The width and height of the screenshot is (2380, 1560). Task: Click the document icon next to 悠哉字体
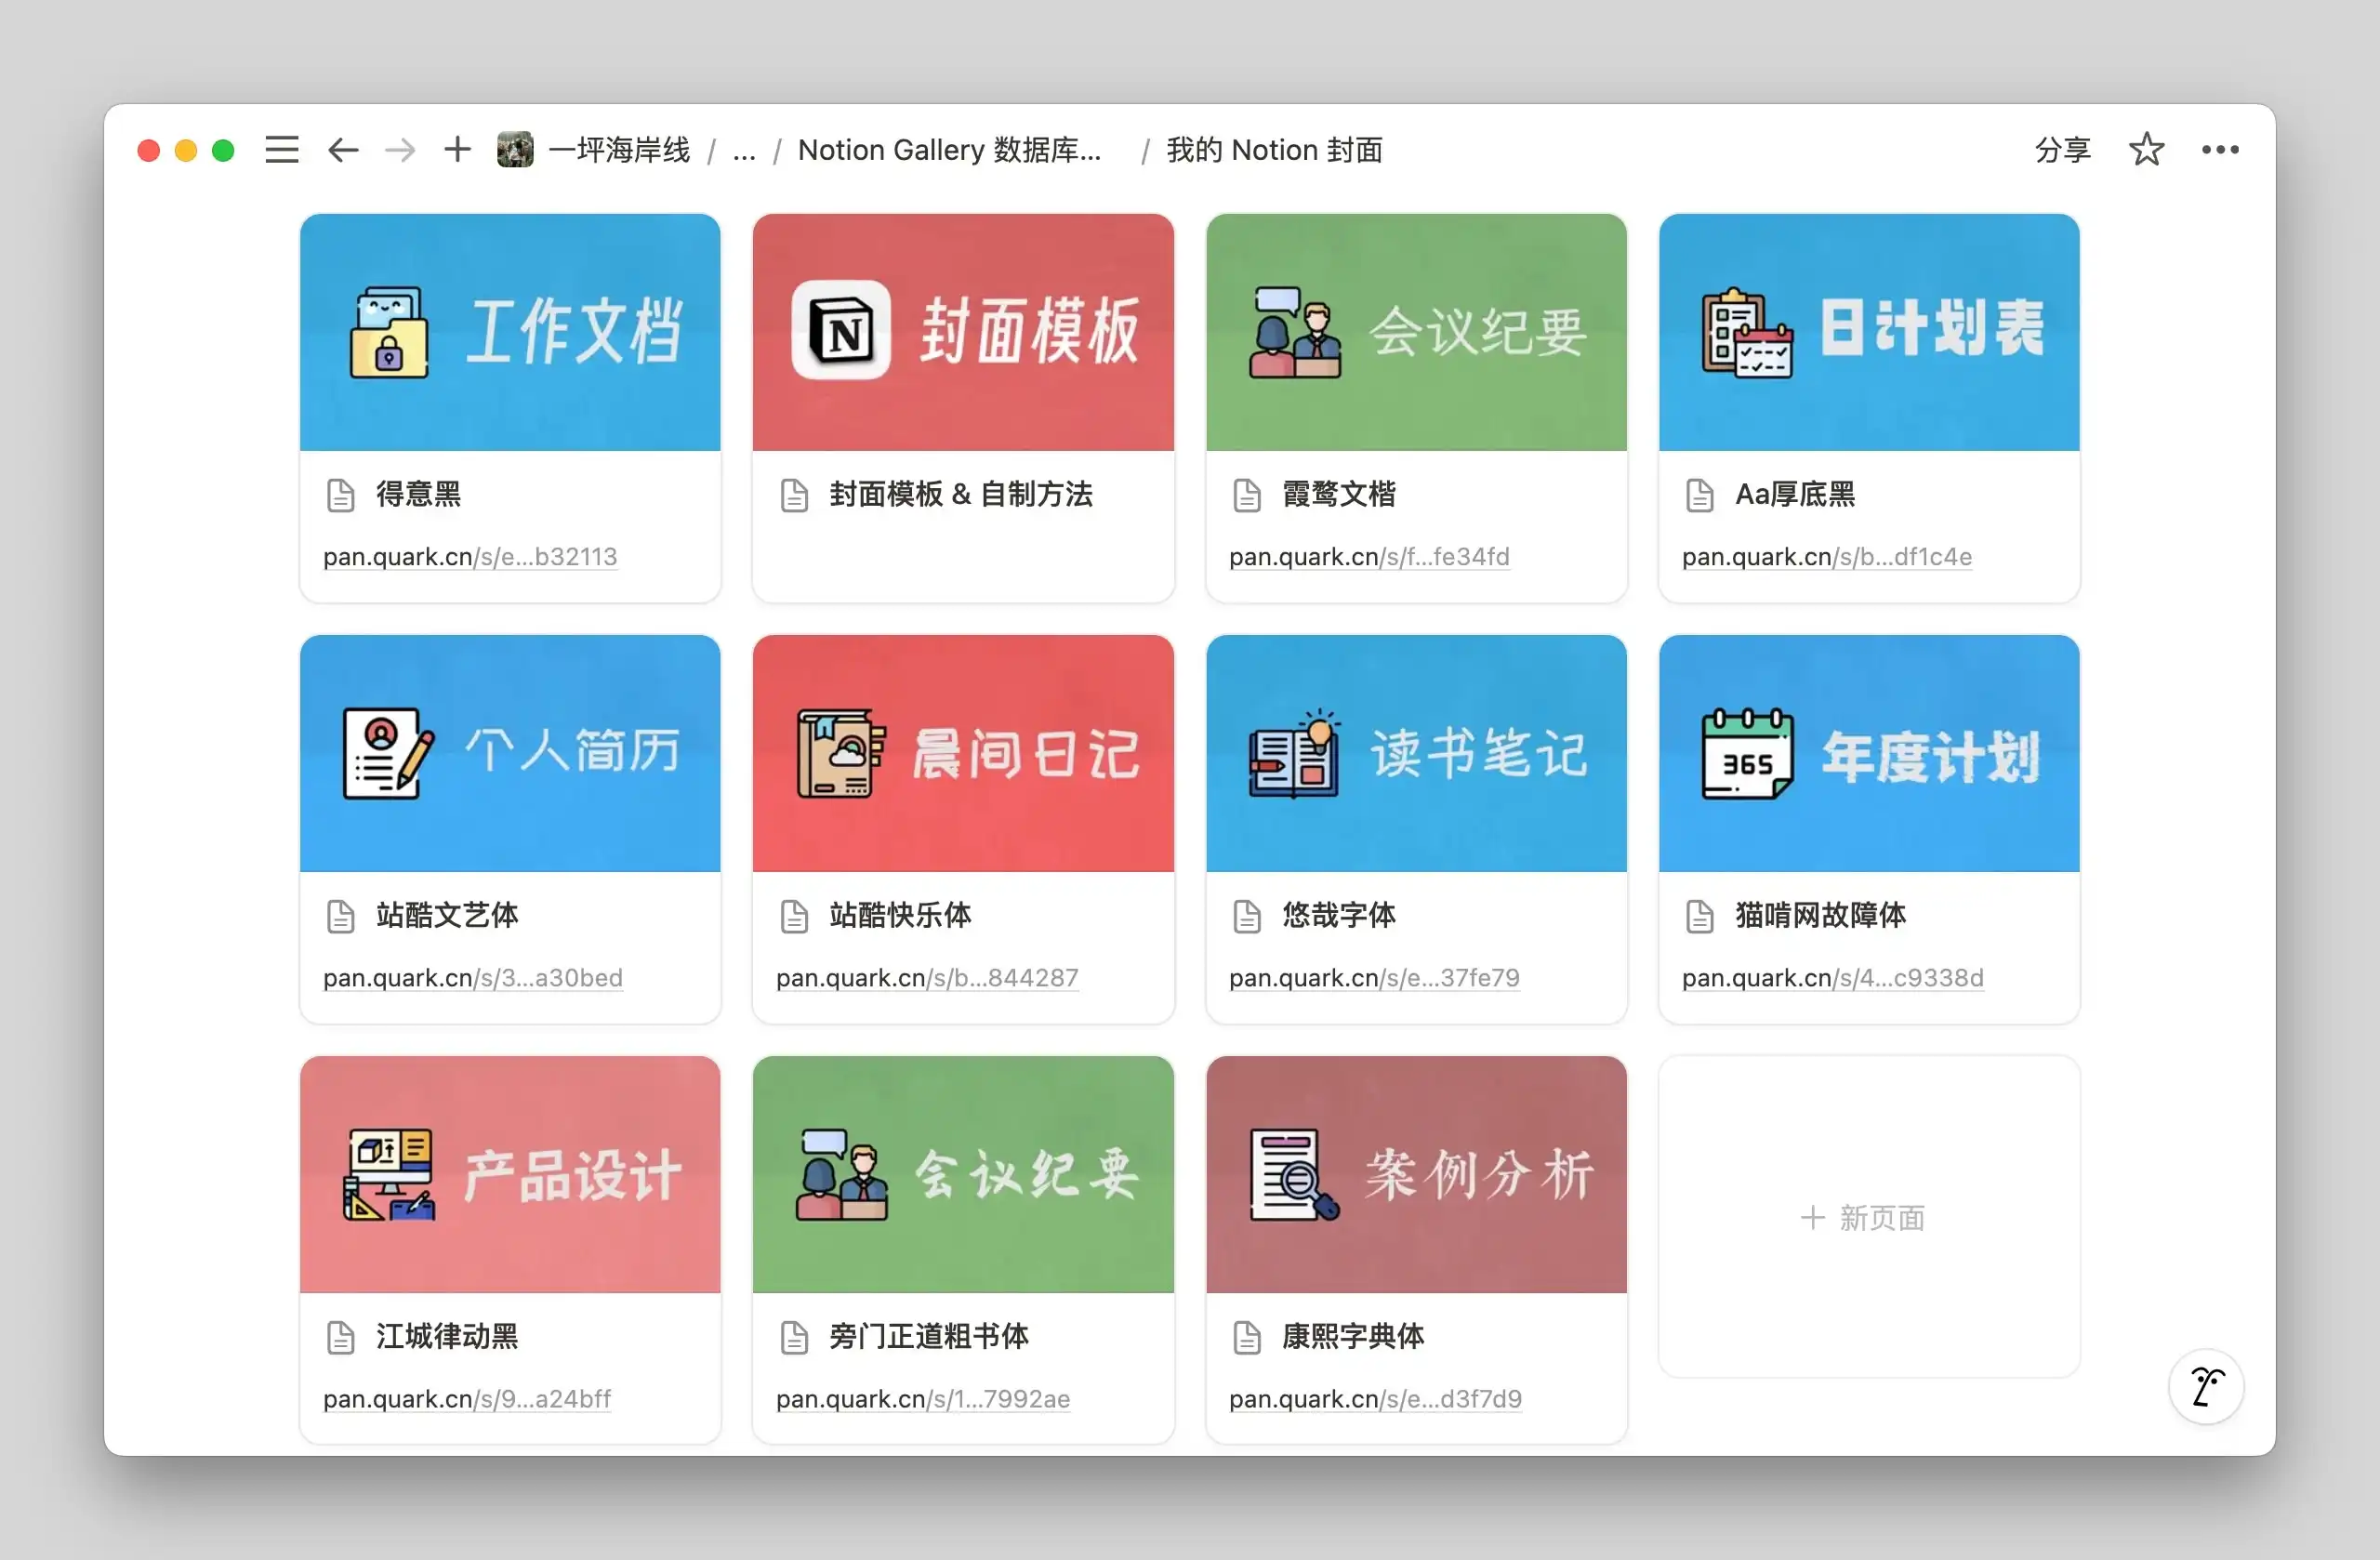point(1247,915)
